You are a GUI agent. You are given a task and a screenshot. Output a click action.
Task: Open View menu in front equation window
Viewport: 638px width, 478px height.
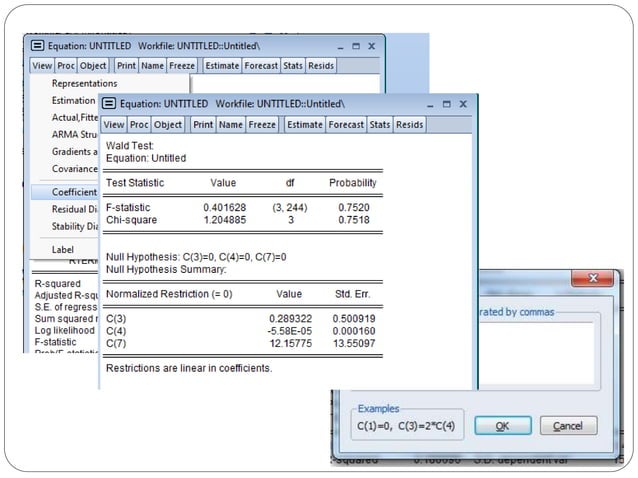113,125
